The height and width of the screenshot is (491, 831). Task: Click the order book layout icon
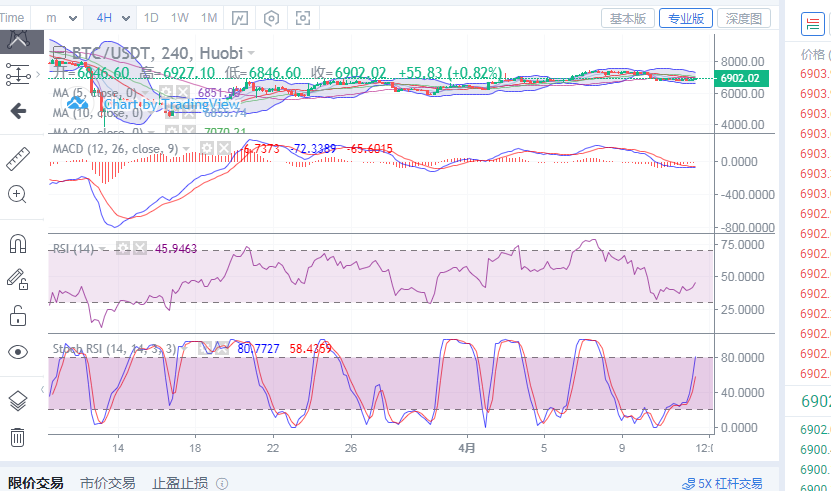(x=812, y=24)
